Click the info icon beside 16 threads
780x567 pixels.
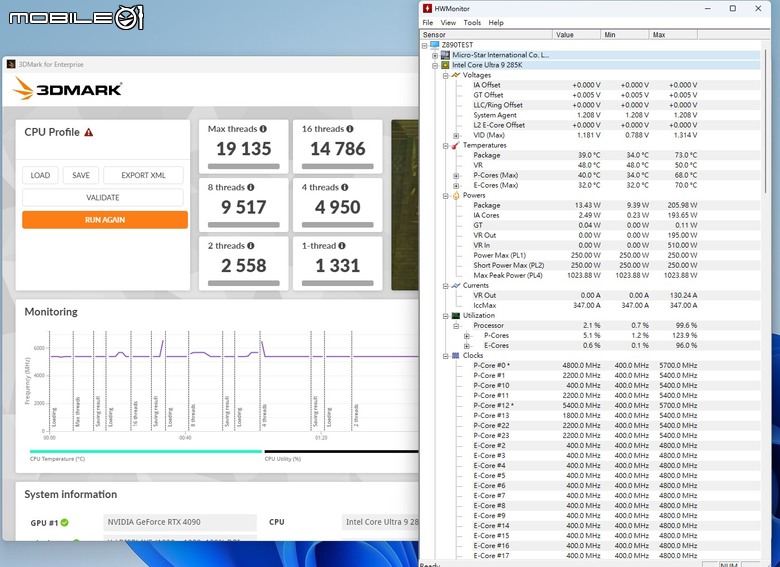tap(350, 129)
